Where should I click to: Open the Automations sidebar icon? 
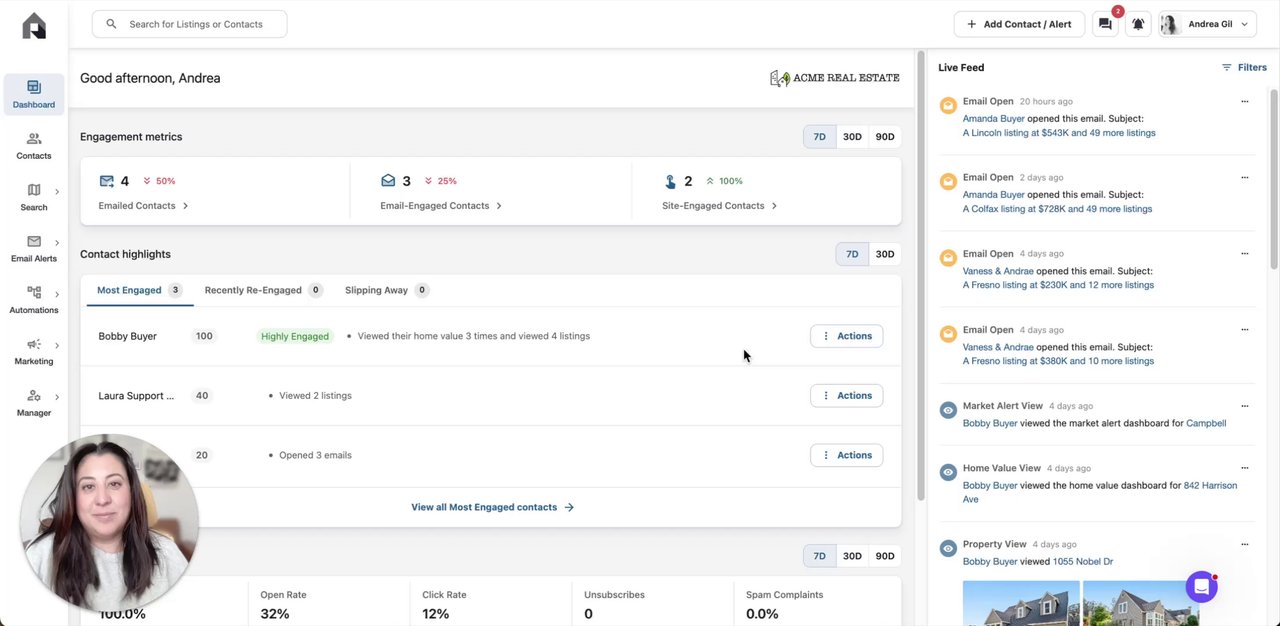click(34, 293)
